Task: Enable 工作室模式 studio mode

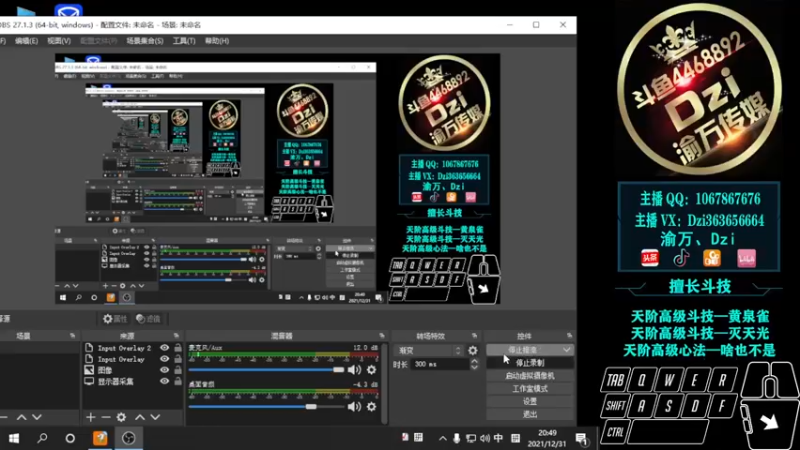Action: click(530, 389)
